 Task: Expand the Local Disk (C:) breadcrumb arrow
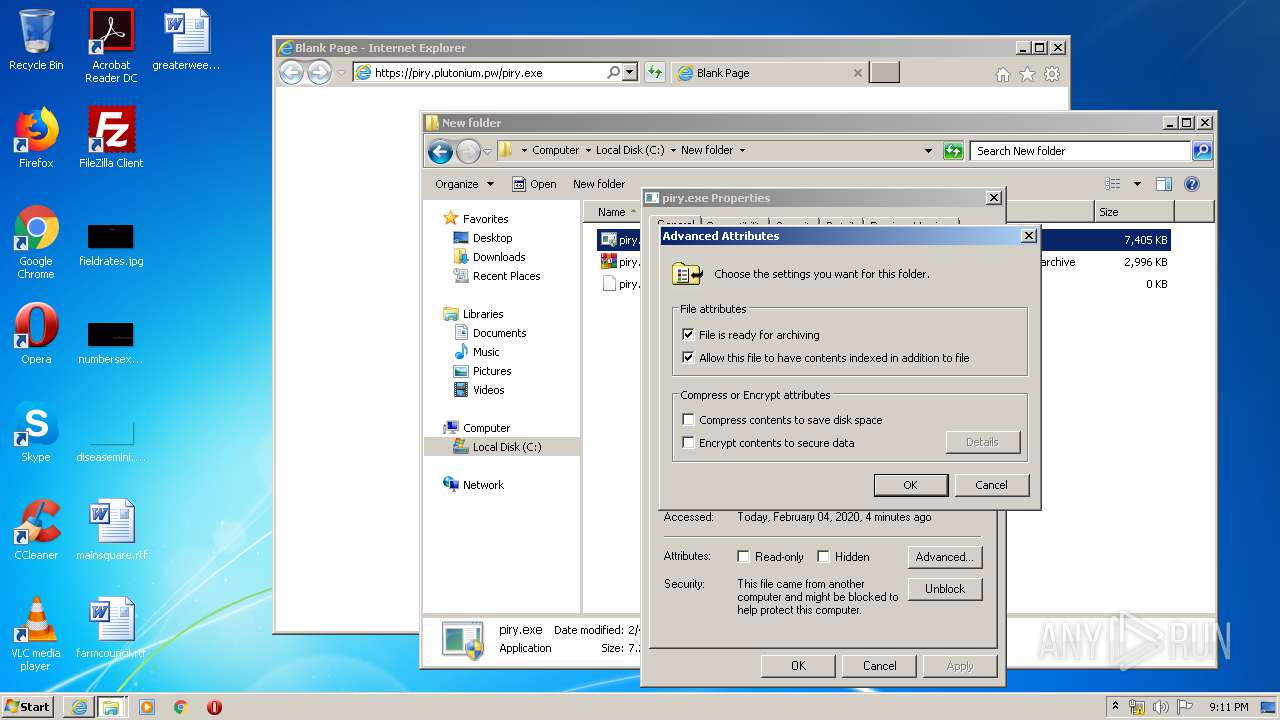pyautogui.click(x=673, y=151)
